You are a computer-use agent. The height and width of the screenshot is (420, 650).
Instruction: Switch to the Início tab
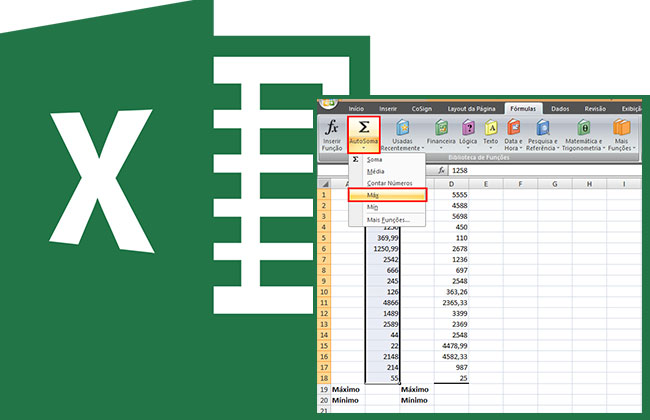356,109
